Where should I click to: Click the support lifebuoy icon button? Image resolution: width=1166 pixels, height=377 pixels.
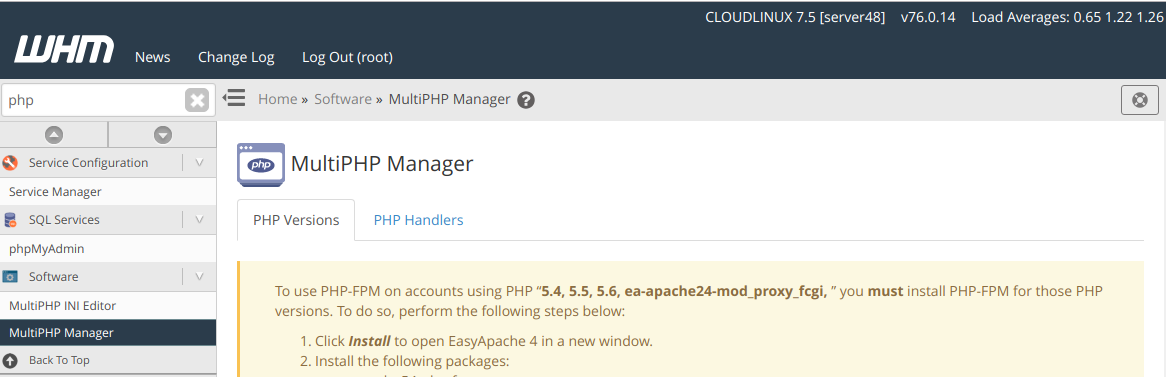(1140, 100)
